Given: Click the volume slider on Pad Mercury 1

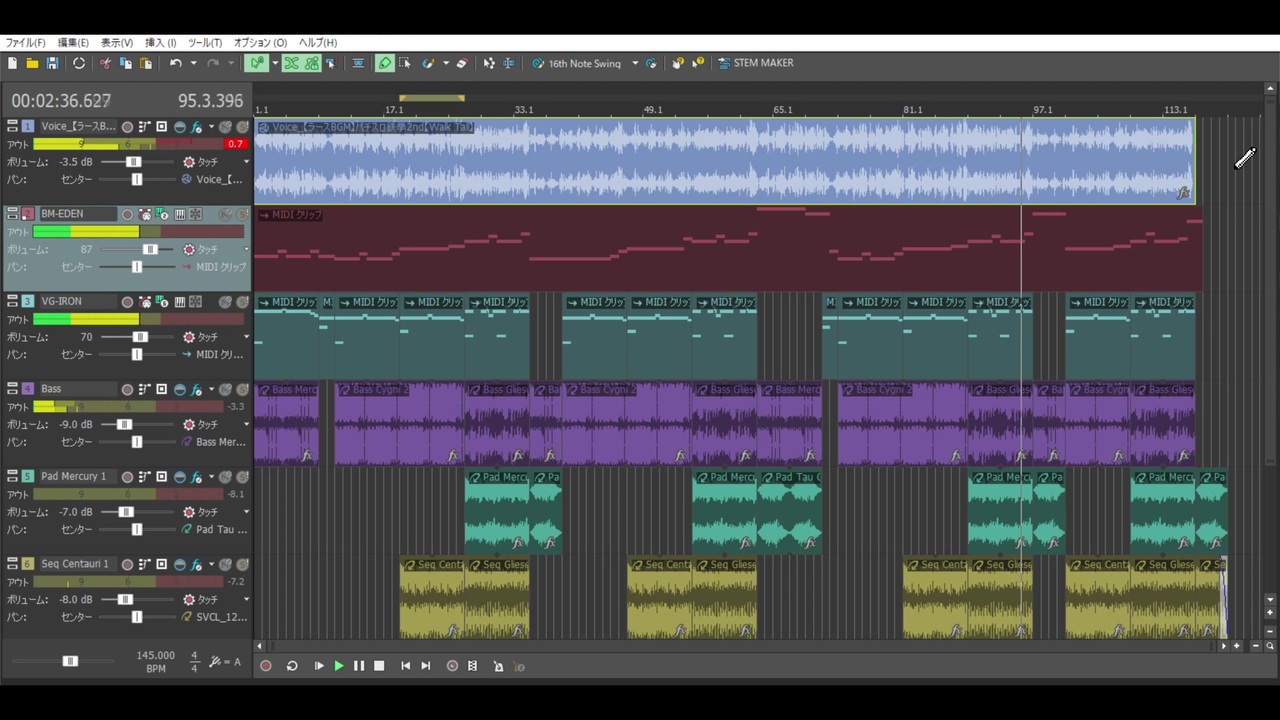Looking at the screenshot, I should tap(126, 512).
